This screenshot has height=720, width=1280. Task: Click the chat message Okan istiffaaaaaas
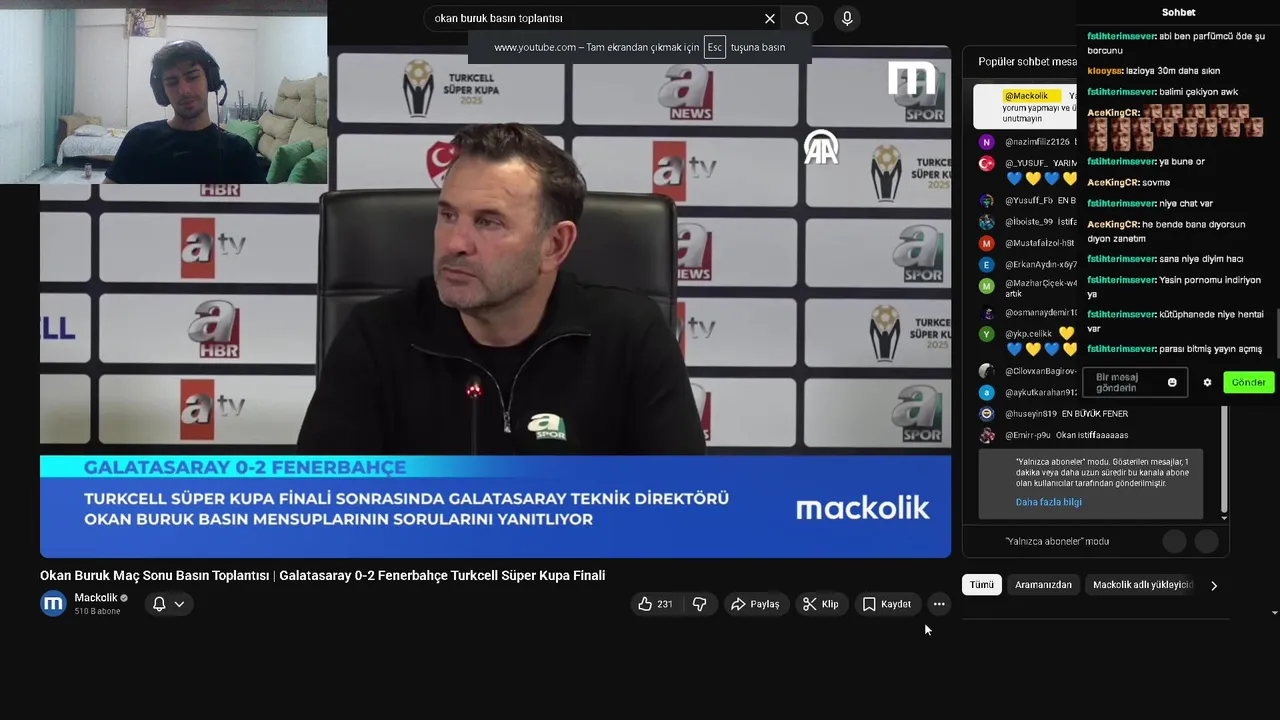(x=1092, y=435)
